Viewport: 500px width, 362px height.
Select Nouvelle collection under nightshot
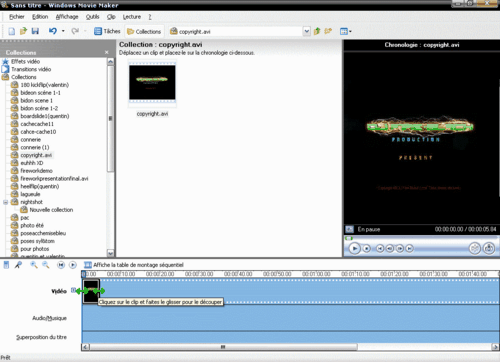point(51,210)
